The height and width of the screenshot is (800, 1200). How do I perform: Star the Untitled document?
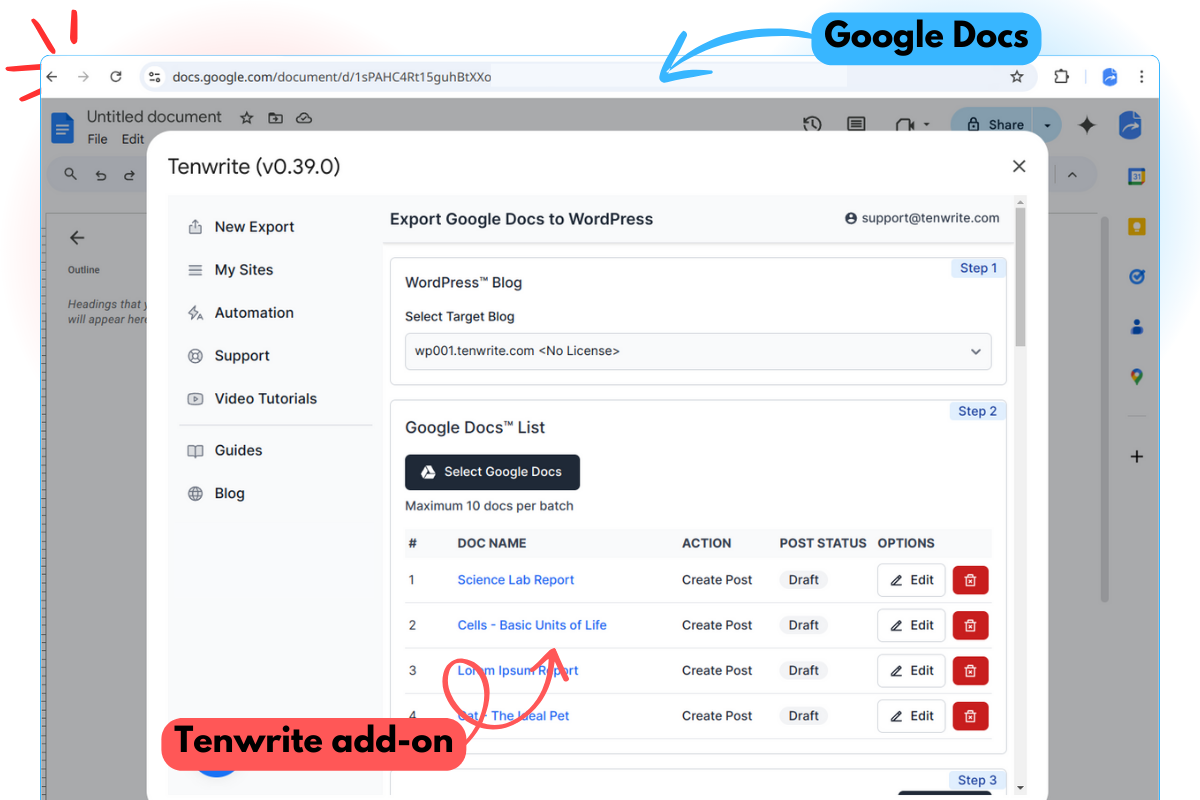[x=247, y=118]
